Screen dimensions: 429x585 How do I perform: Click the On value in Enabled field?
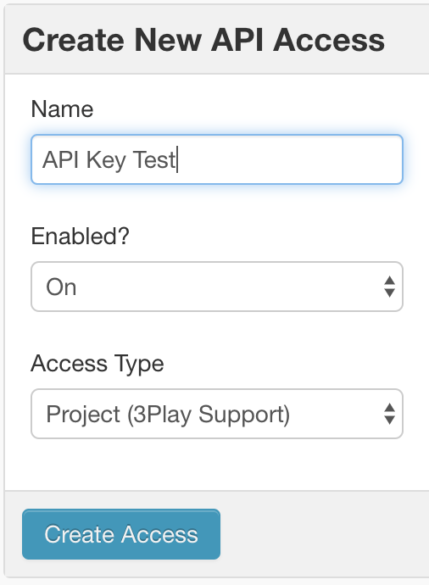coord(61,287)
